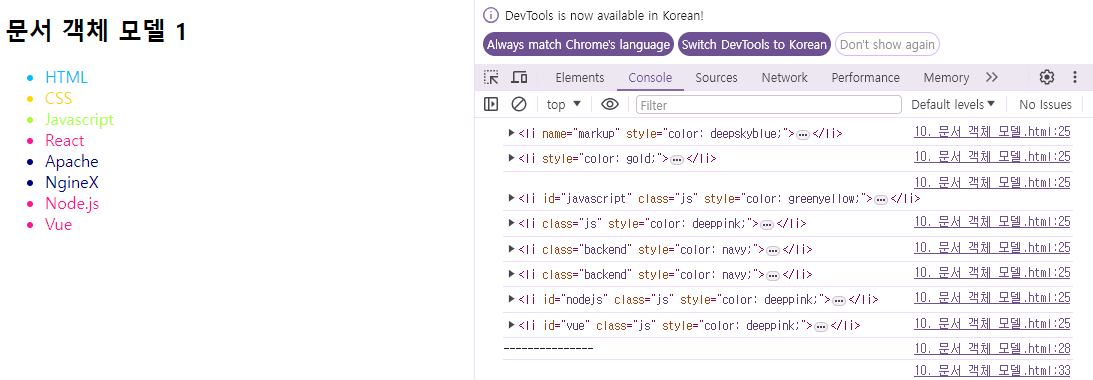Open source link for the markup li log

[x=992, y=131]
